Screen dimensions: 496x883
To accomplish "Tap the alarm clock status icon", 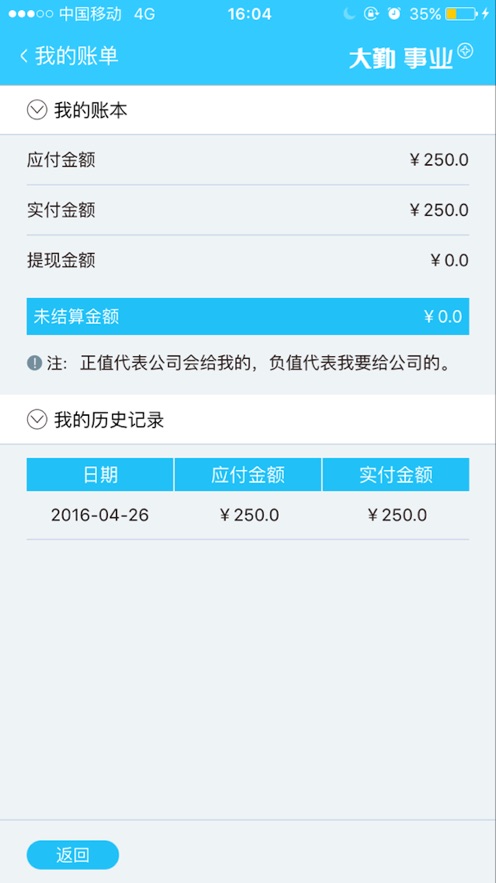I will click(394, 14).
